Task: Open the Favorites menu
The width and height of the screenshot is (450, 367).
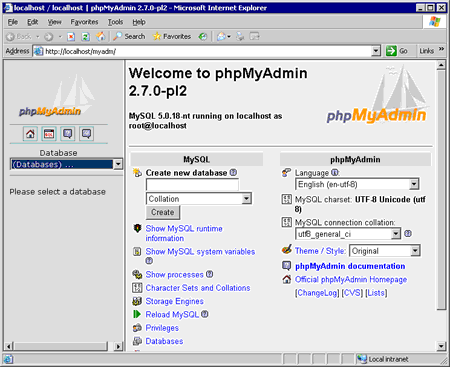Action: pos(84,22)
